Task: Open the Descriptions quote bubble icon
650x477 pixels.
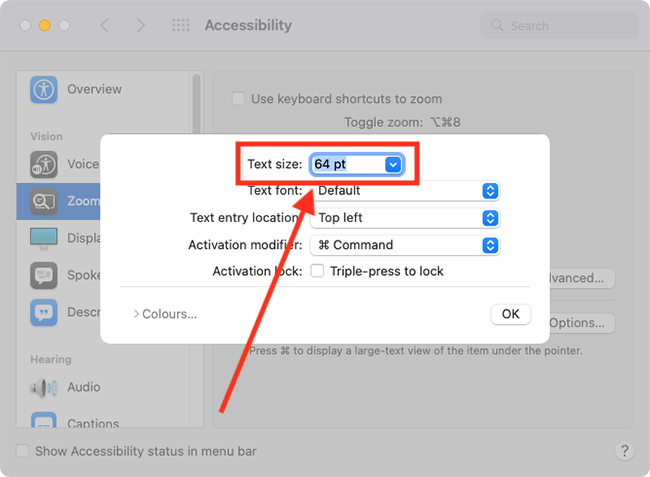Action: pos(44,312)
